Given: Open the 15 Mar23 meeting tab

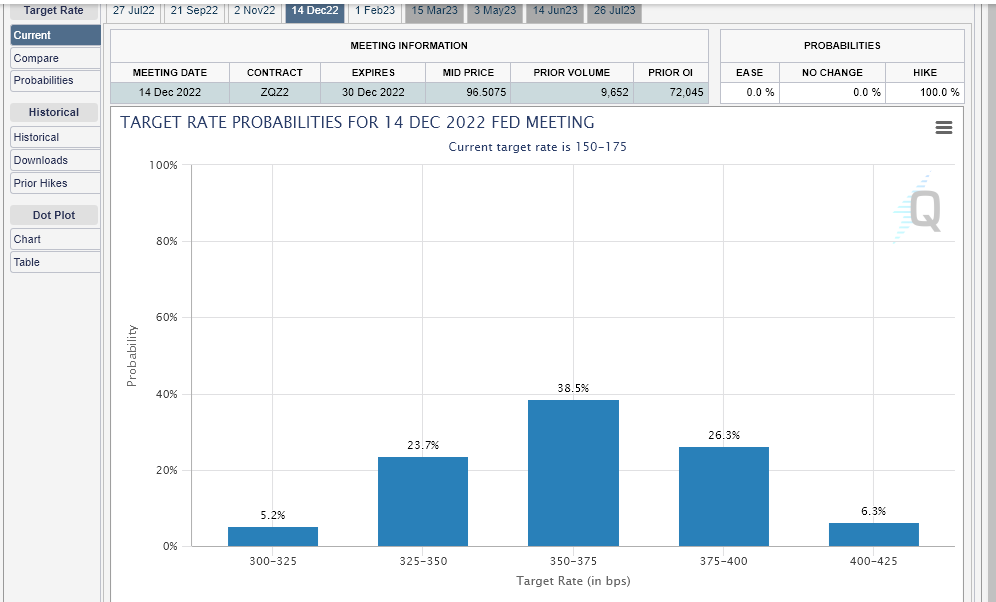Looking at the screenshot, I should (434, 11).
